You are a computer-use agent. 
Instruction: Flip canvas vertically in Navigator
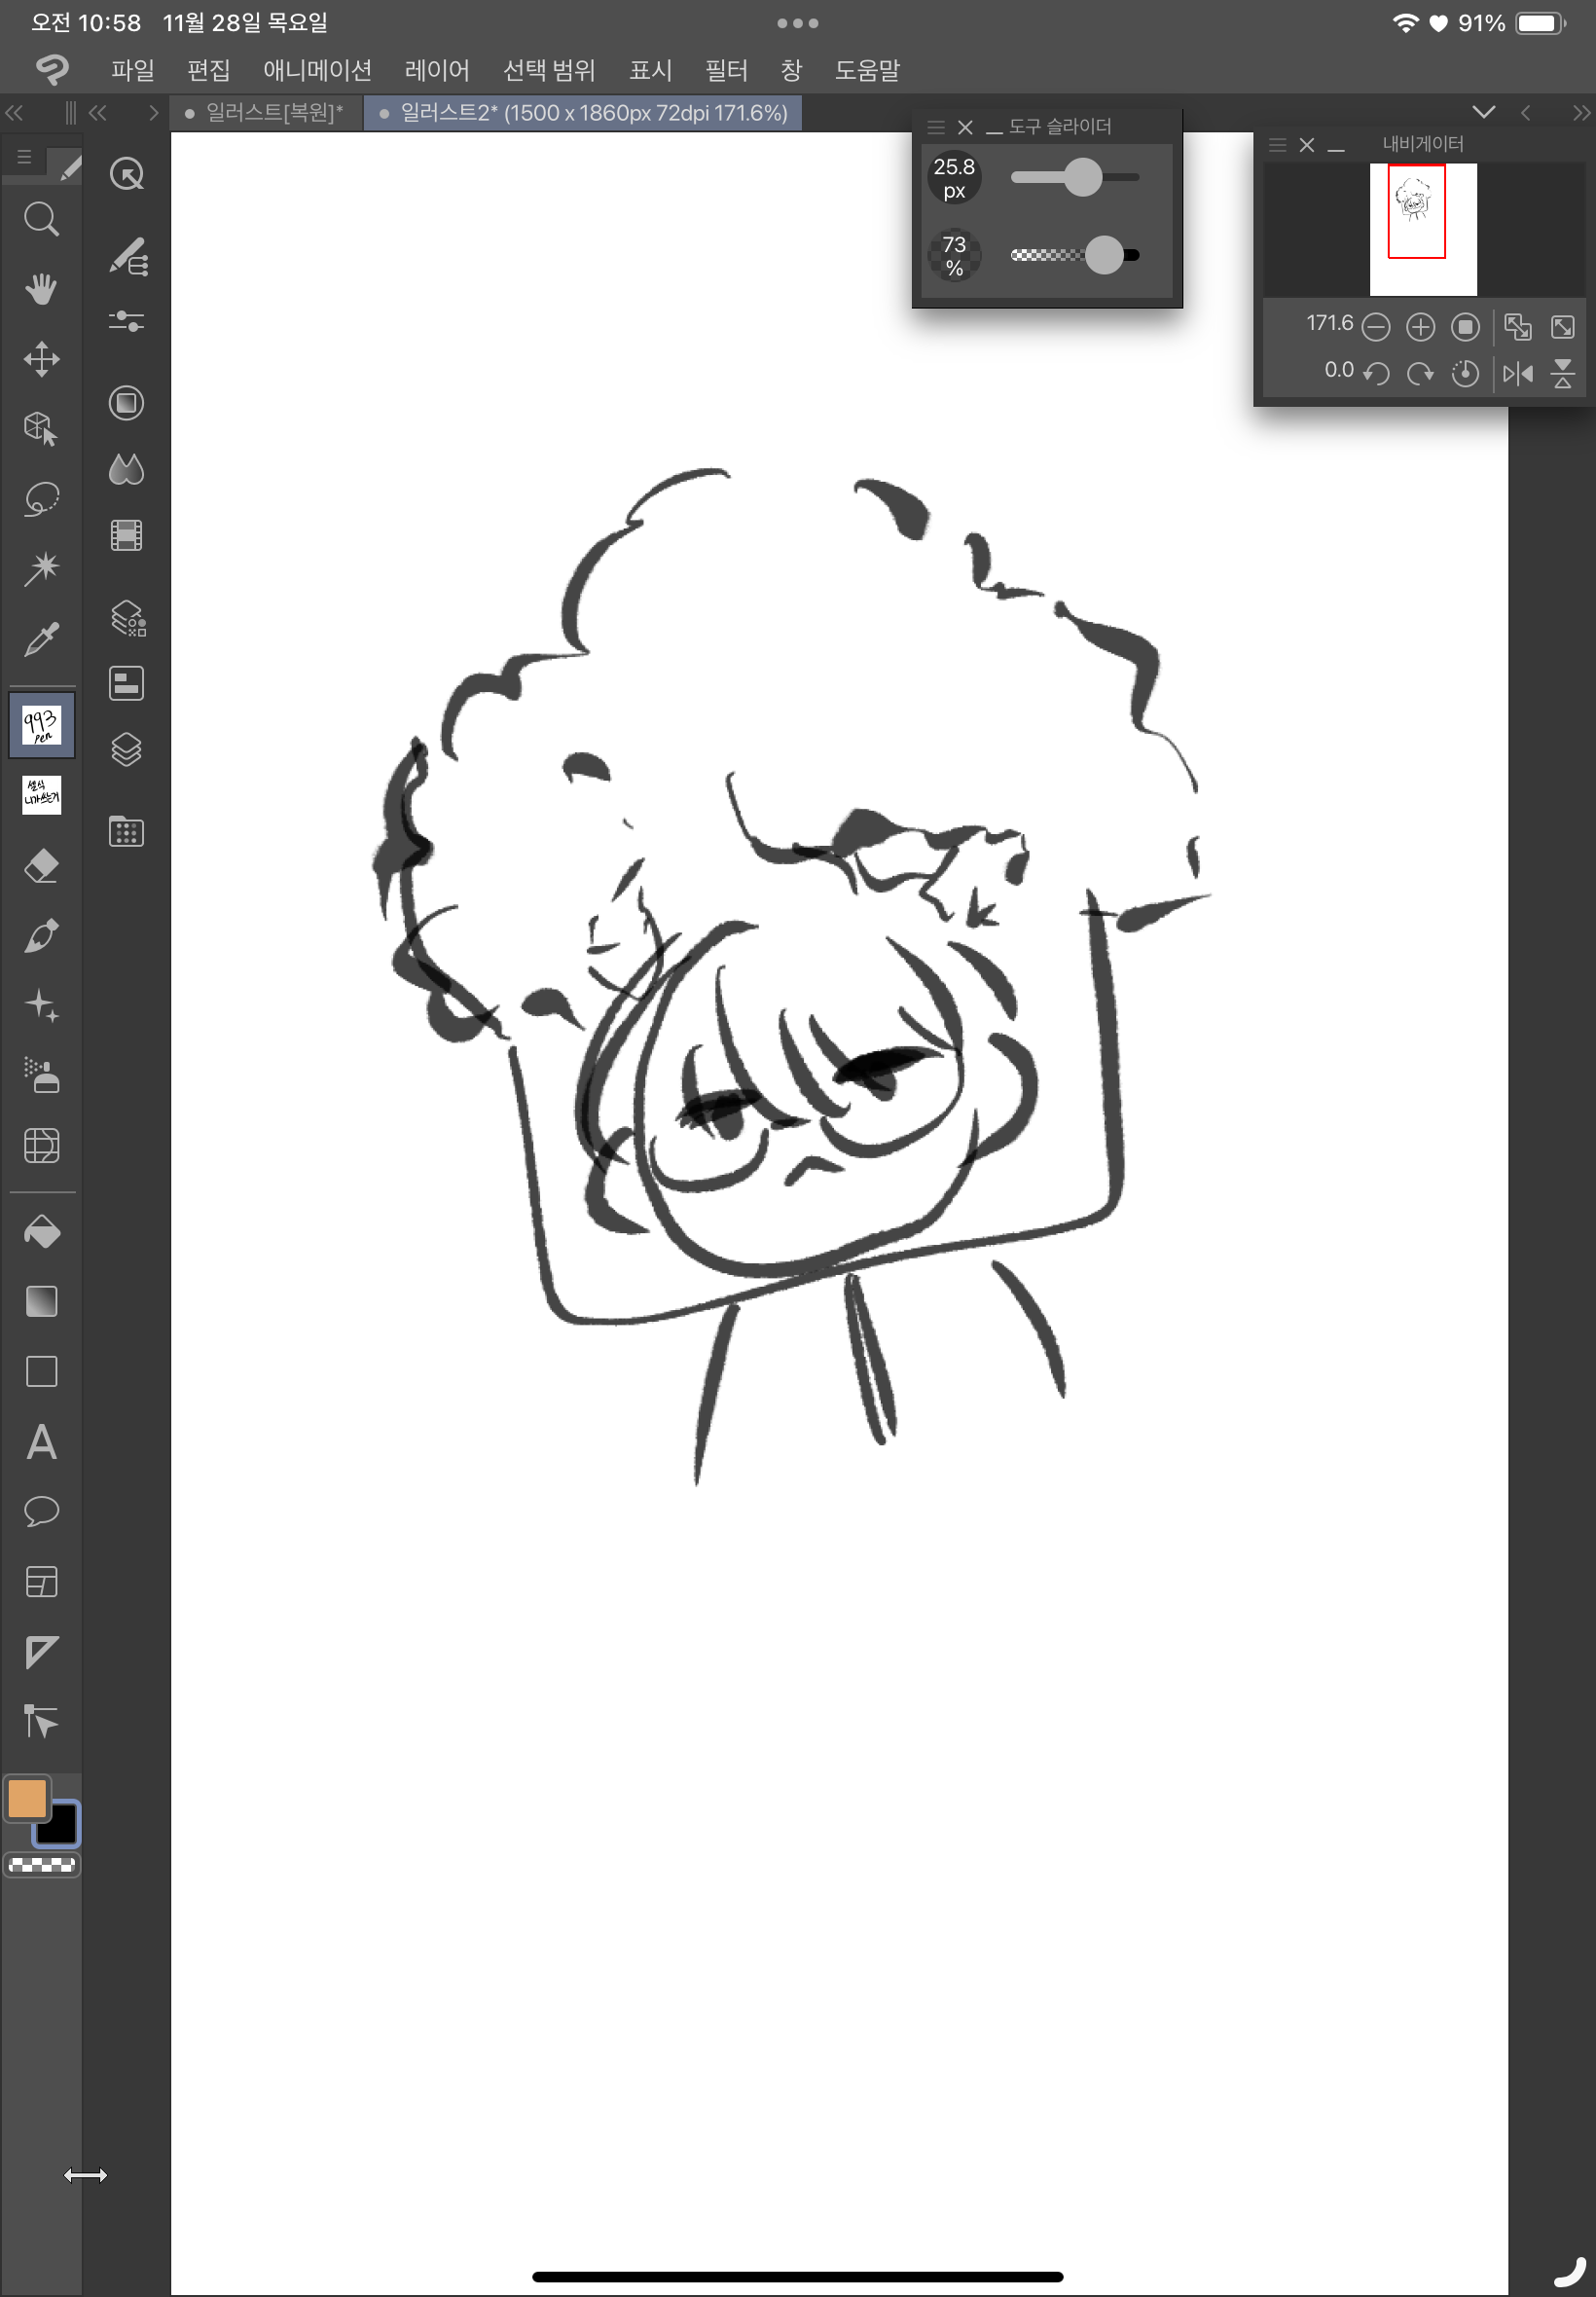1562,373
